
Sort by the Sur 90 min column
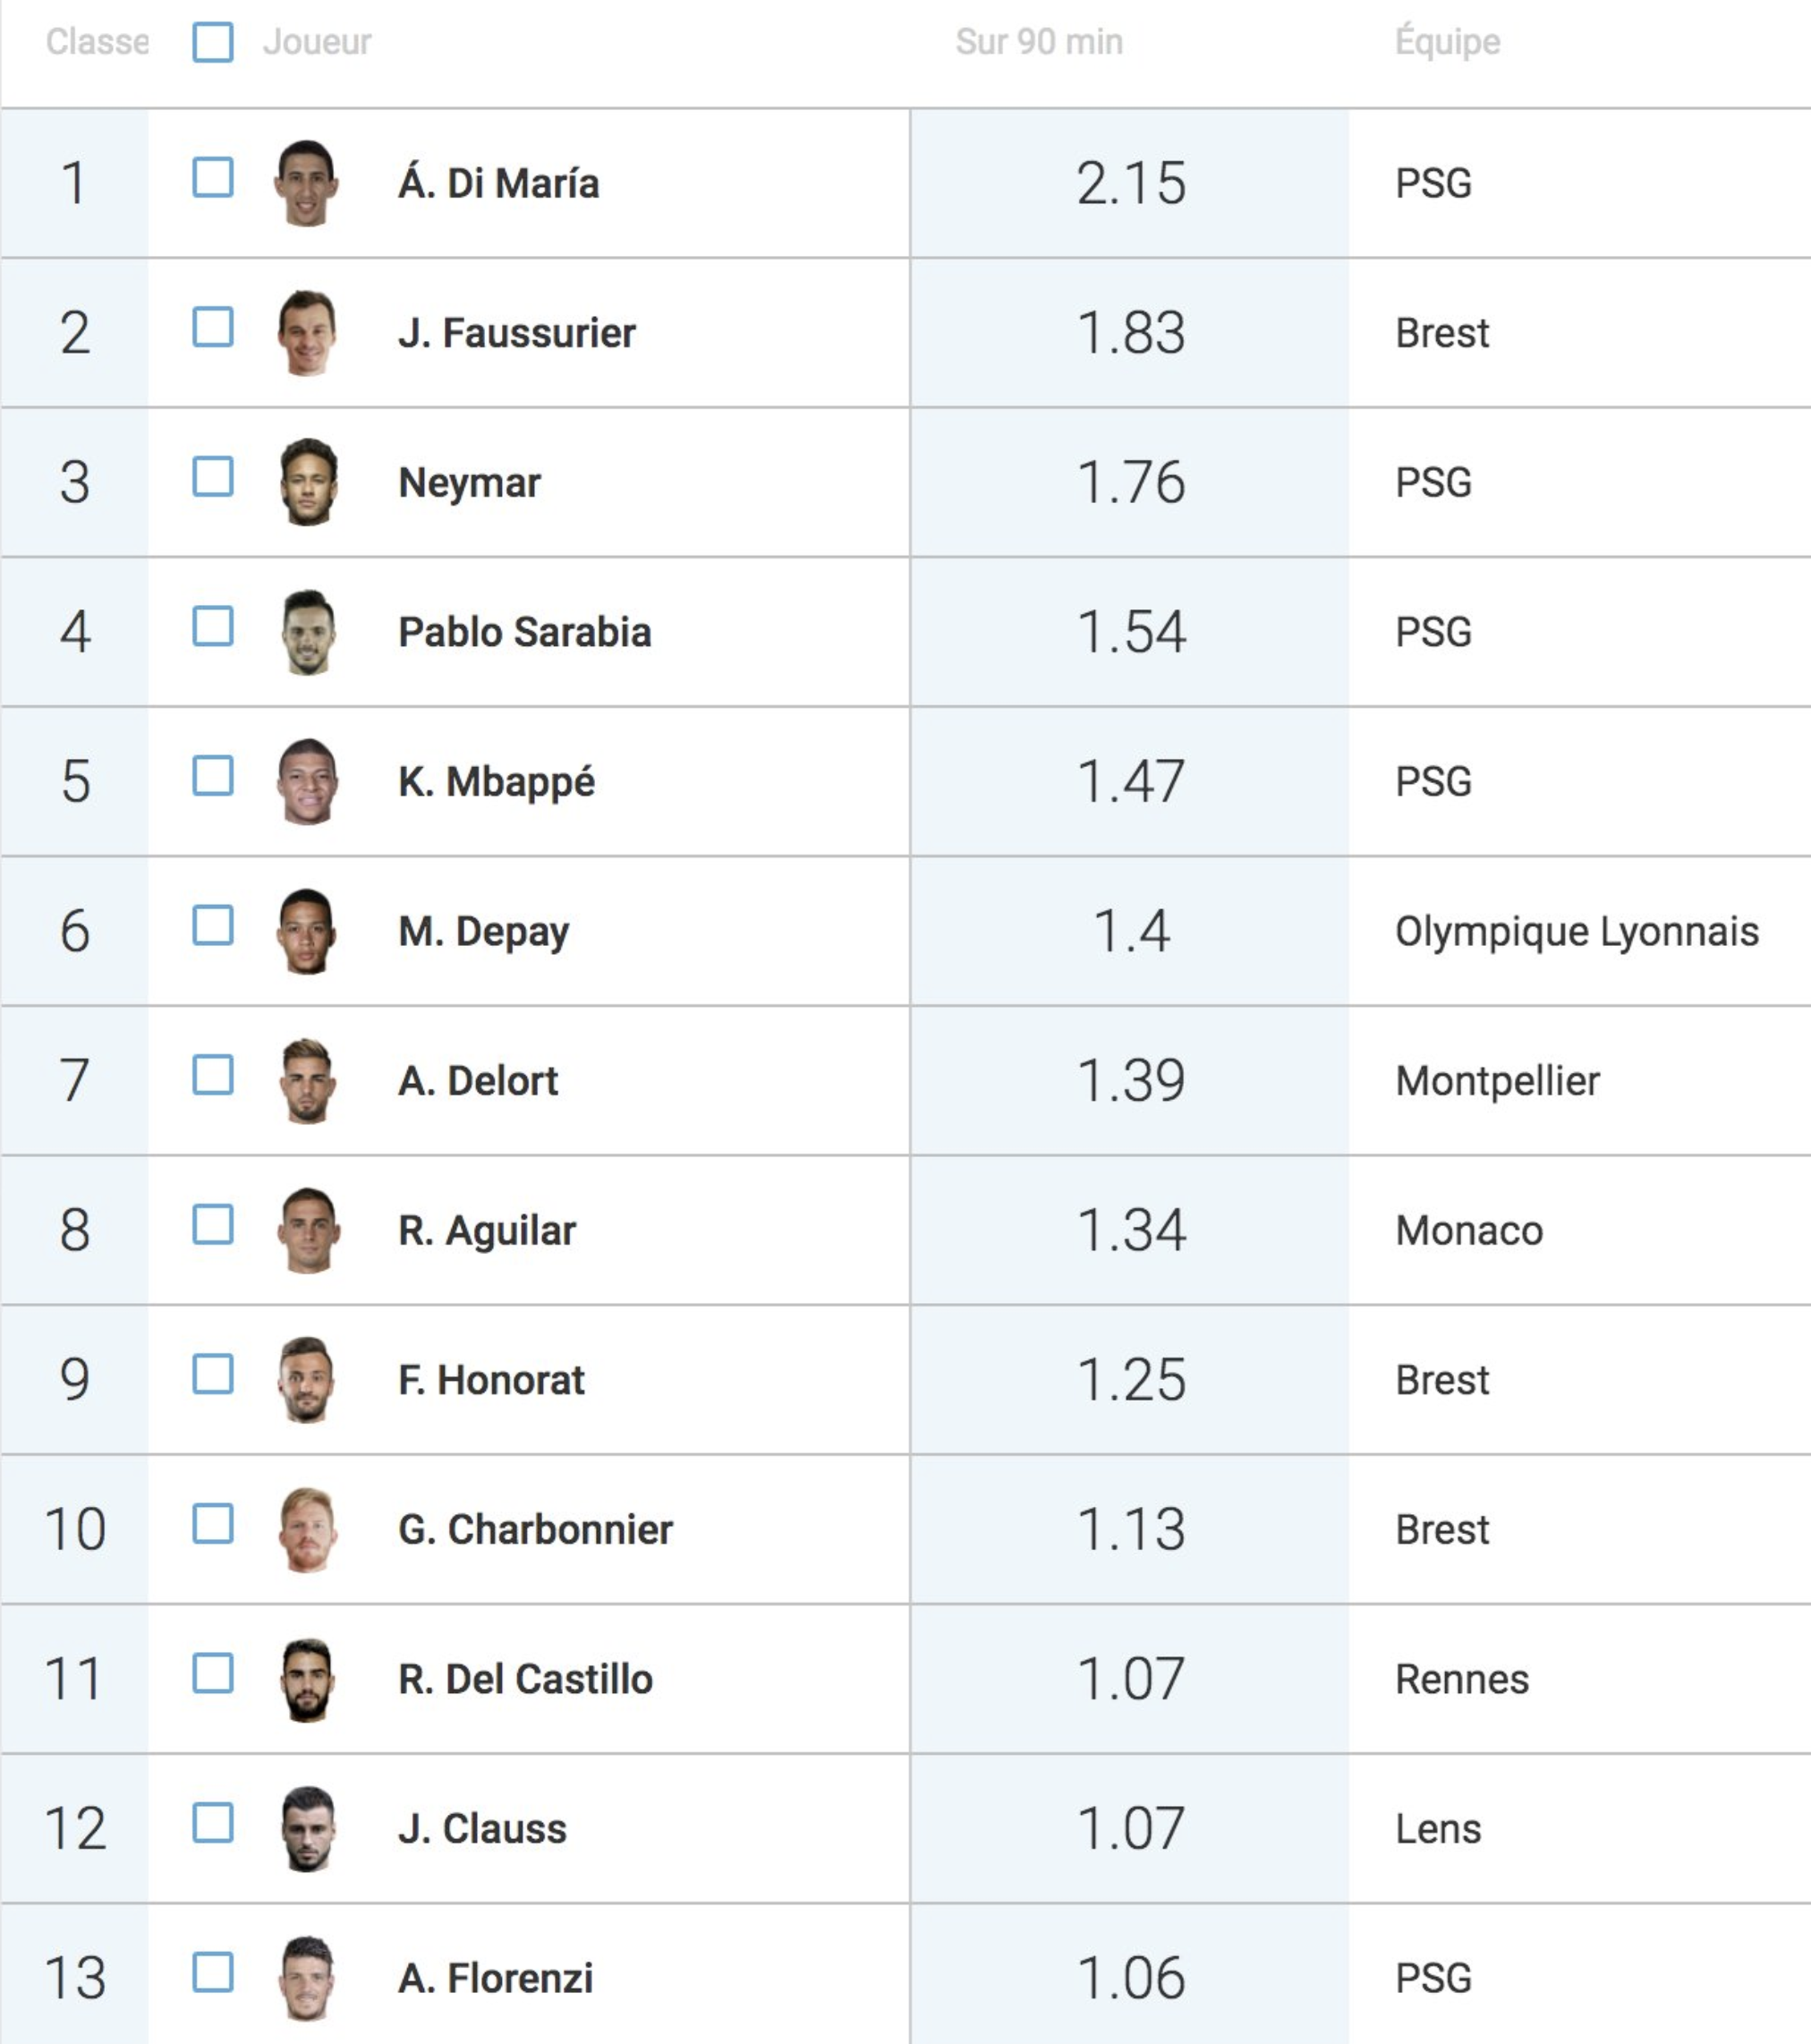(1039, 42)
